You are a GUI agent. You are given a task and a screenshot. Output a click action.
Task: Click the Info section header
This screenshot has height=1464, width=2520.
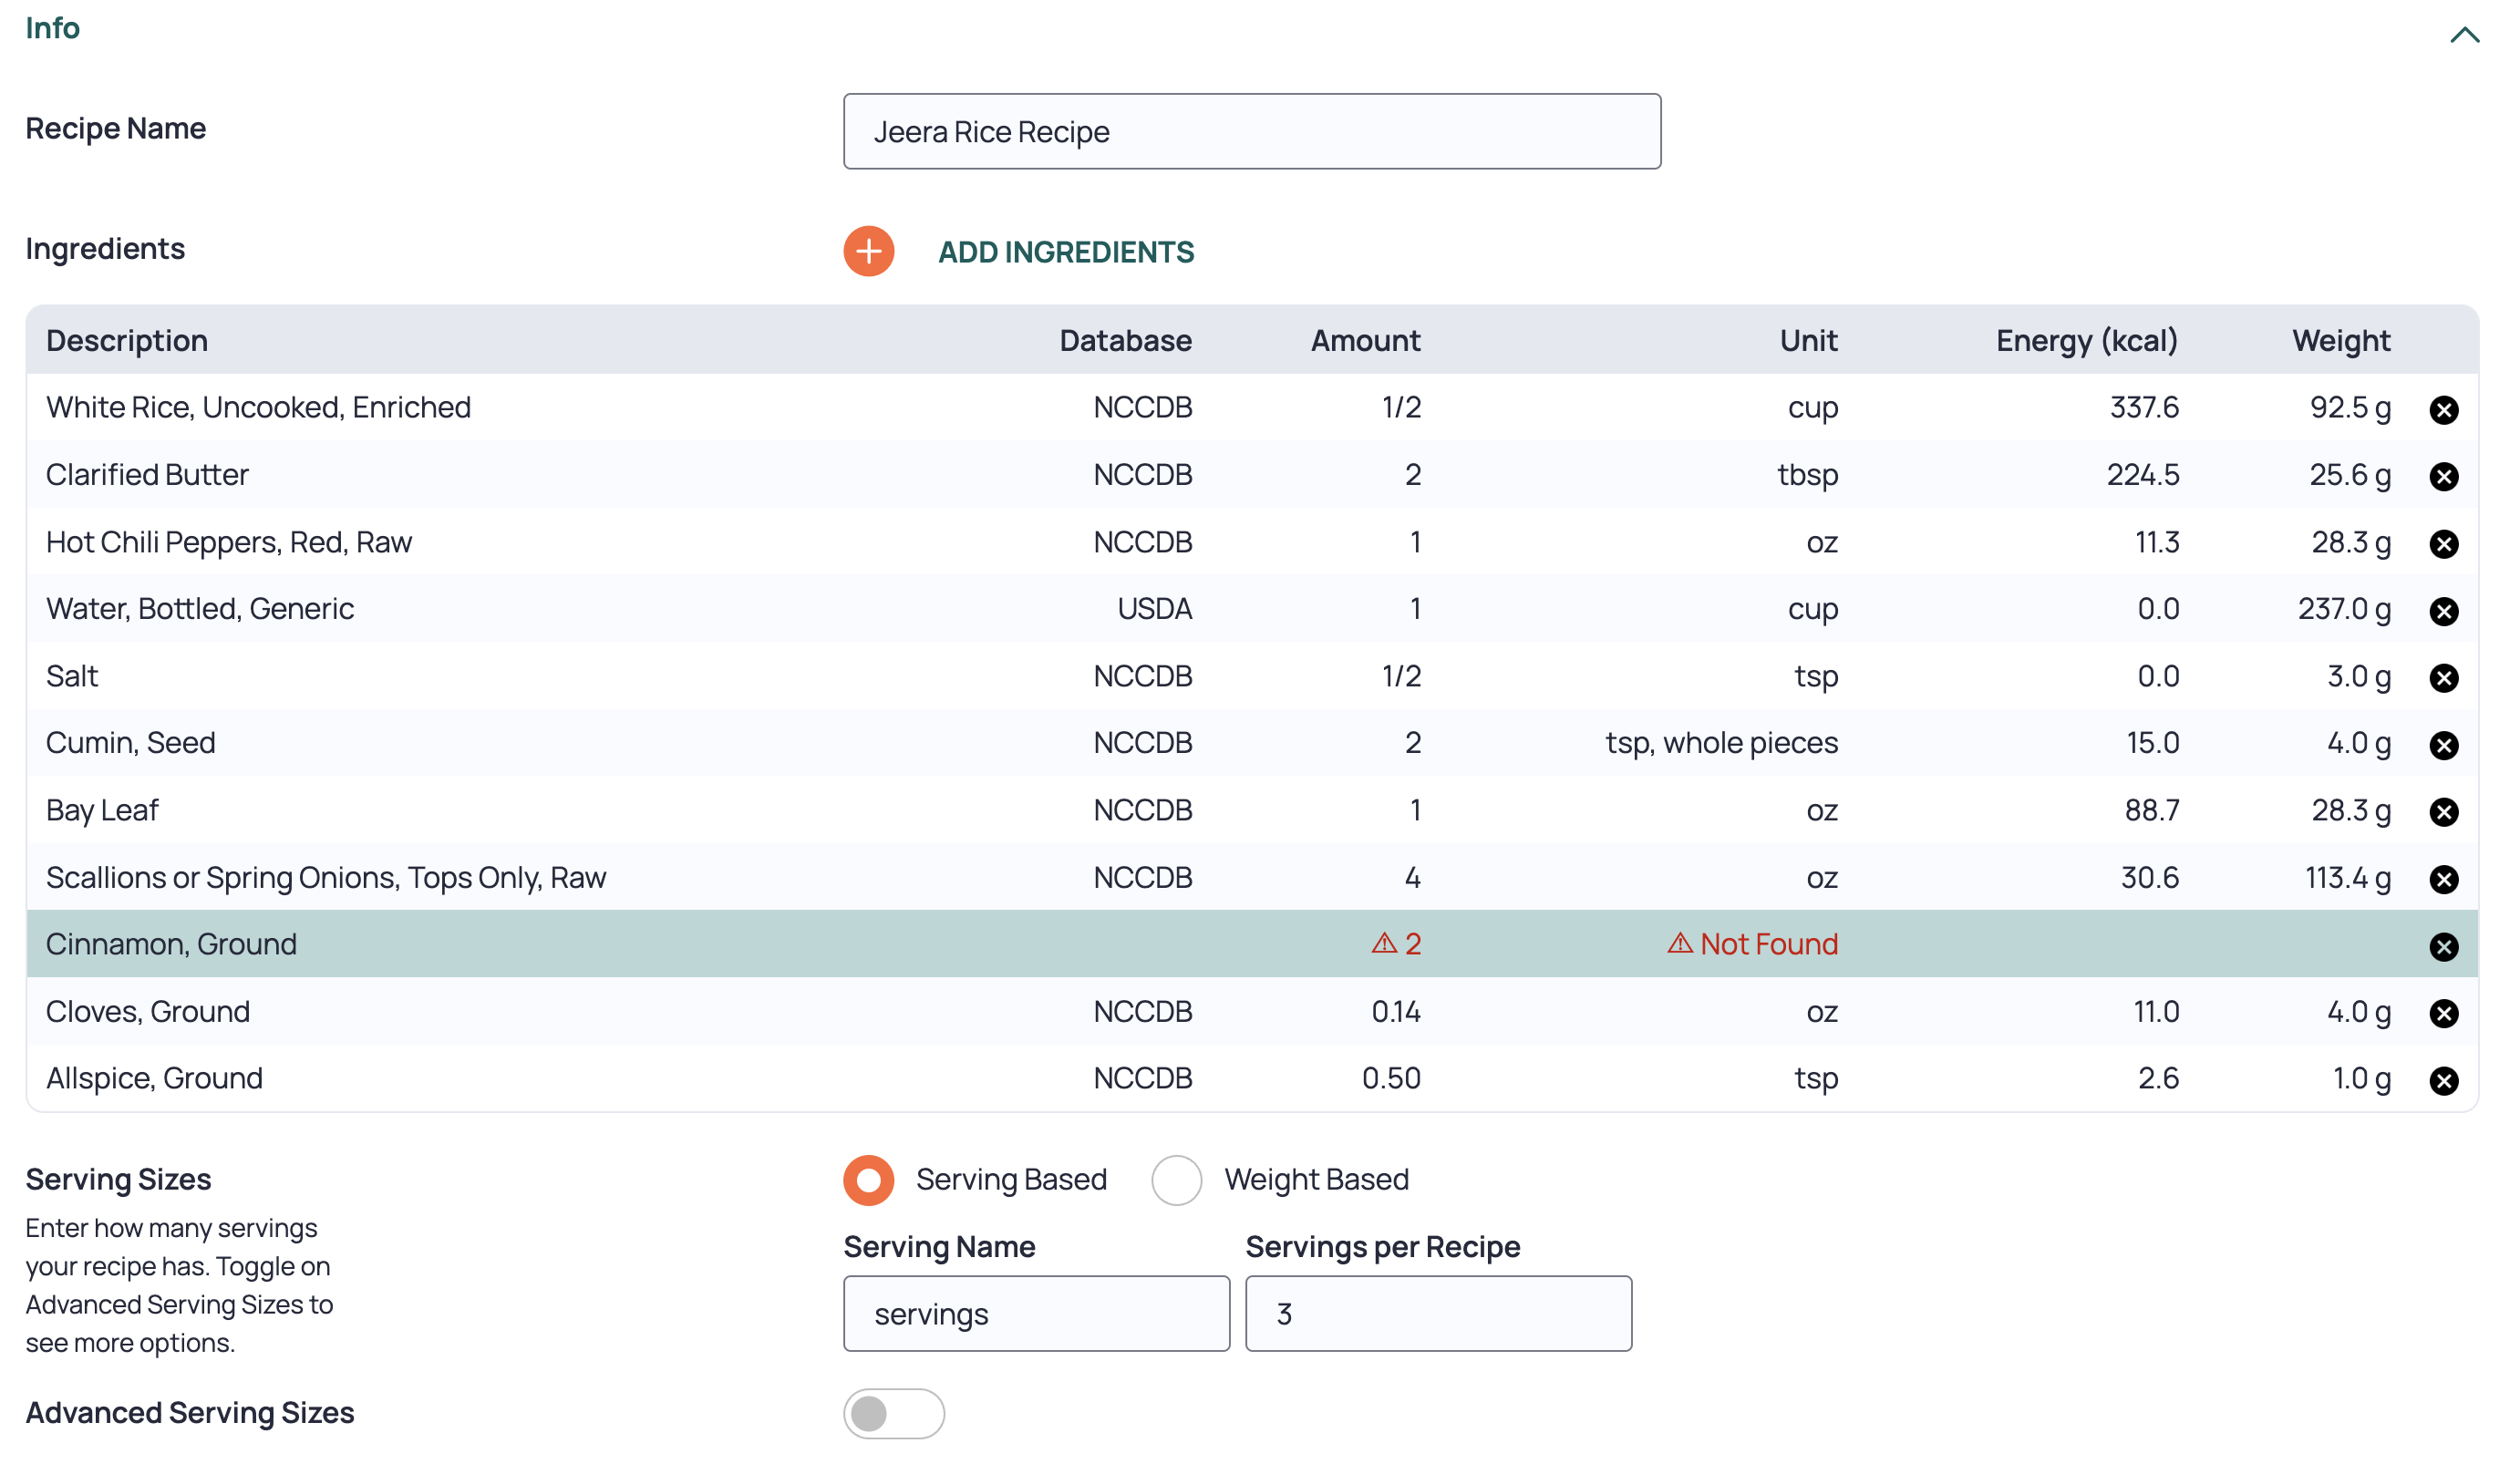(52, 28)
